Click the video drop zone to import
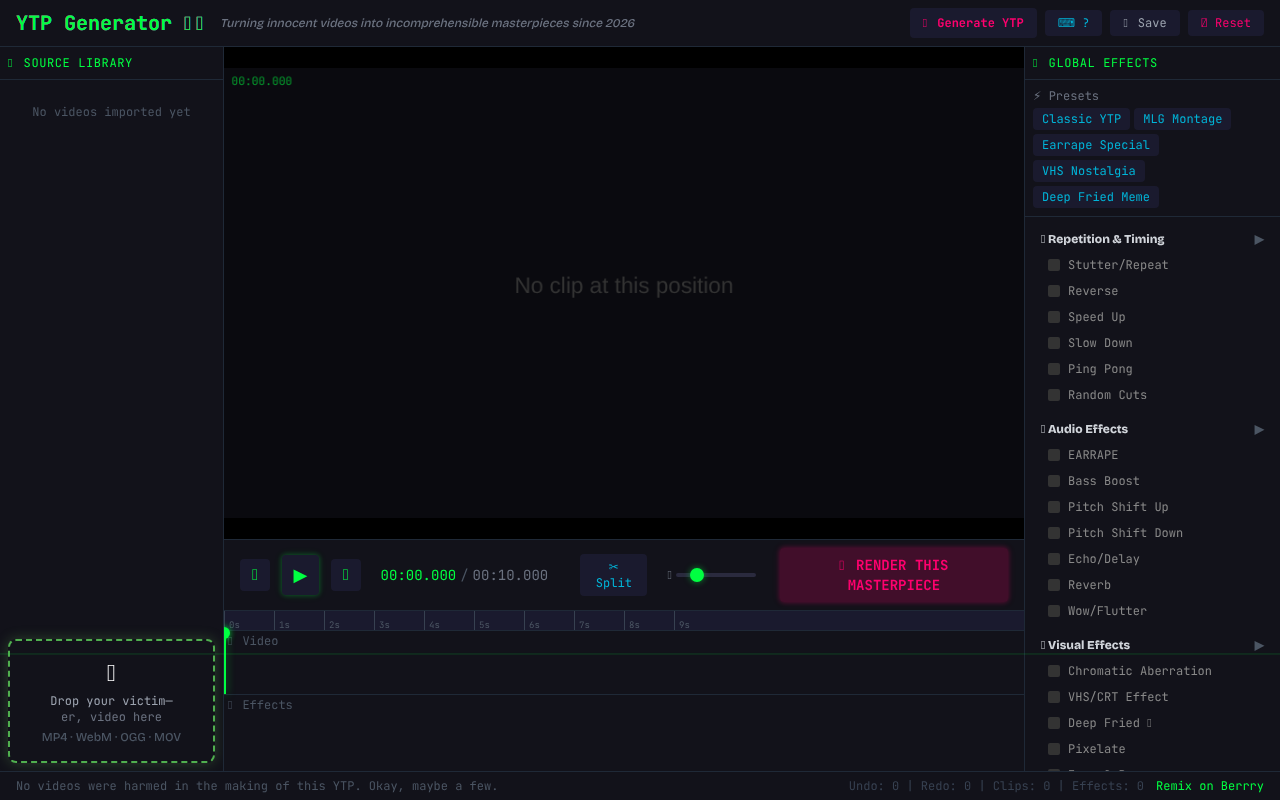This screenshot has width=1280, height=800. pos(111,701)
